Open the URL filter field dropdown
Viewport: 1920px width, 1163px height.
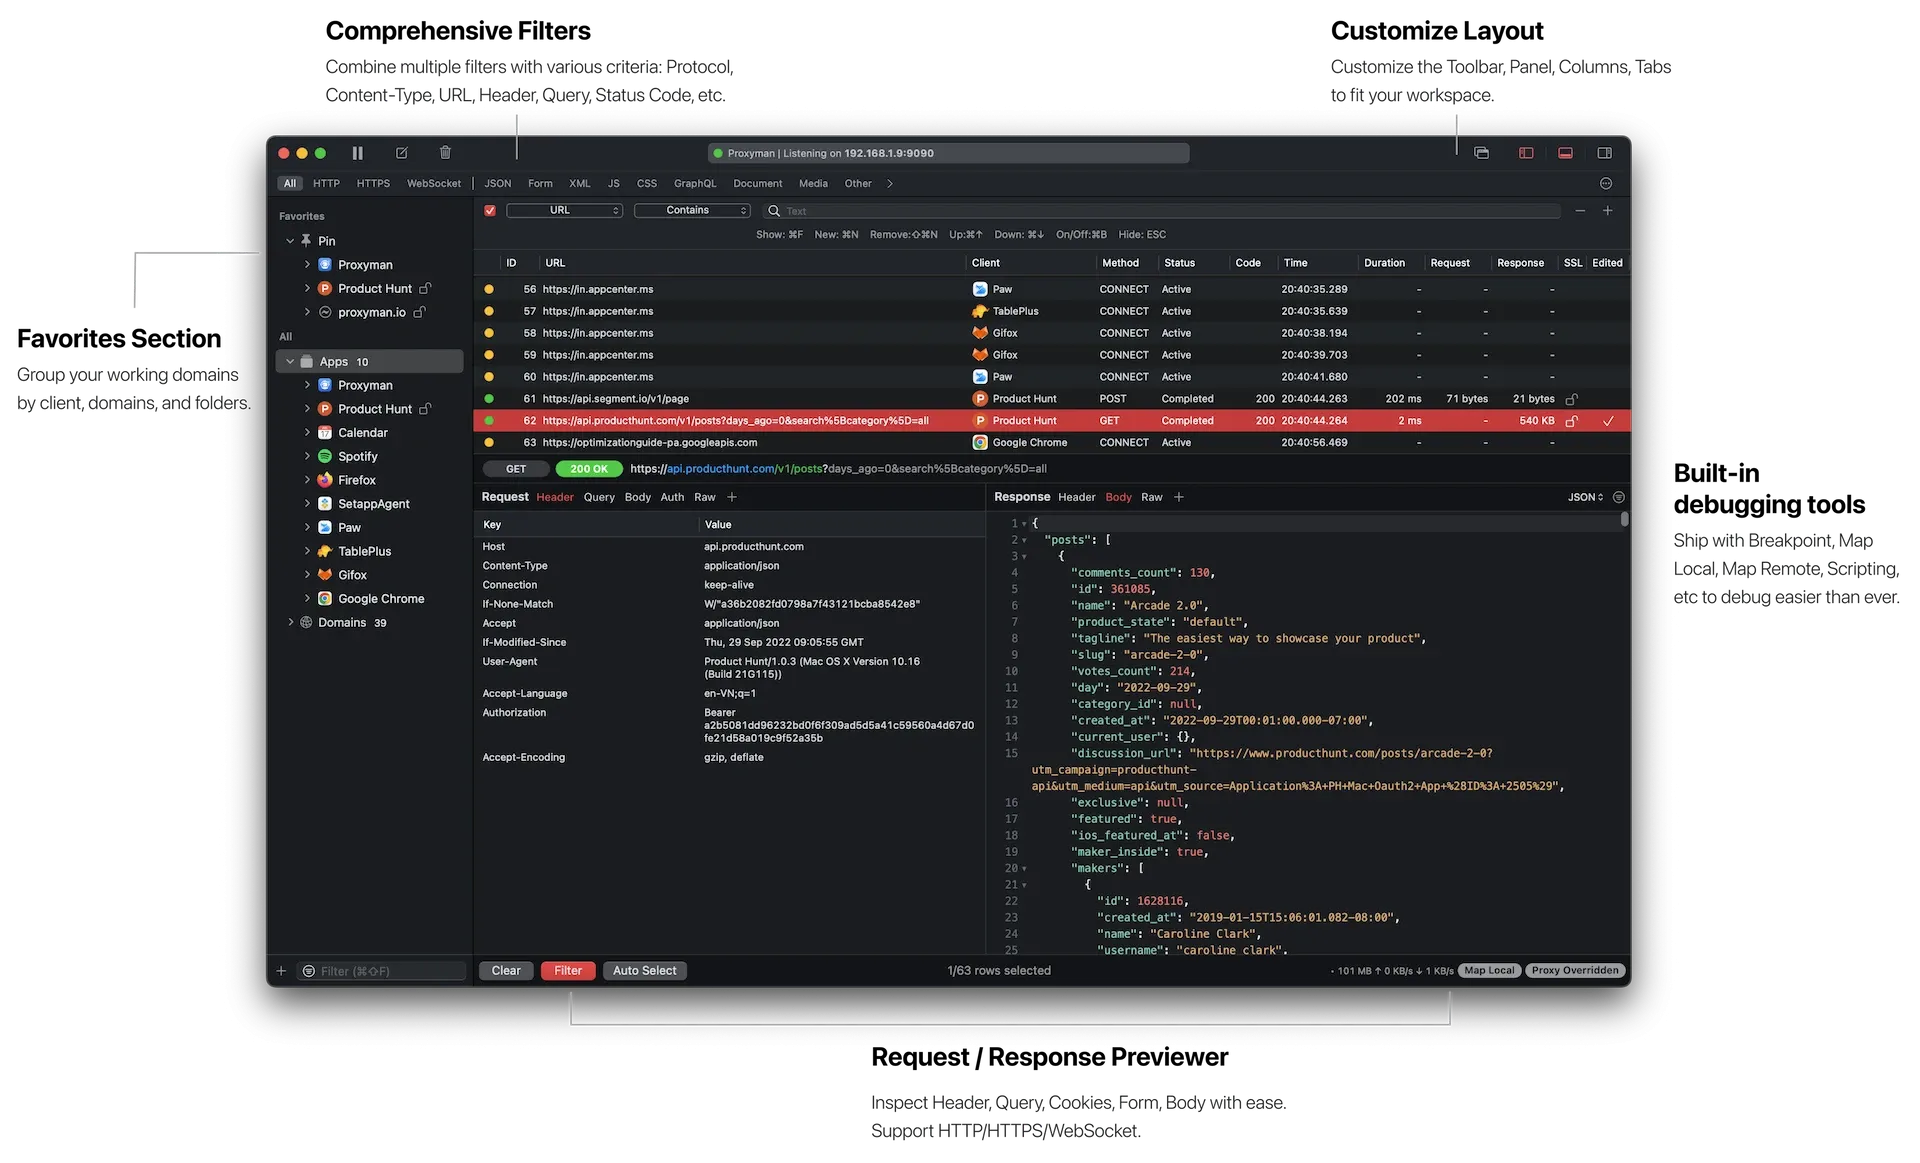click(565, 211)
